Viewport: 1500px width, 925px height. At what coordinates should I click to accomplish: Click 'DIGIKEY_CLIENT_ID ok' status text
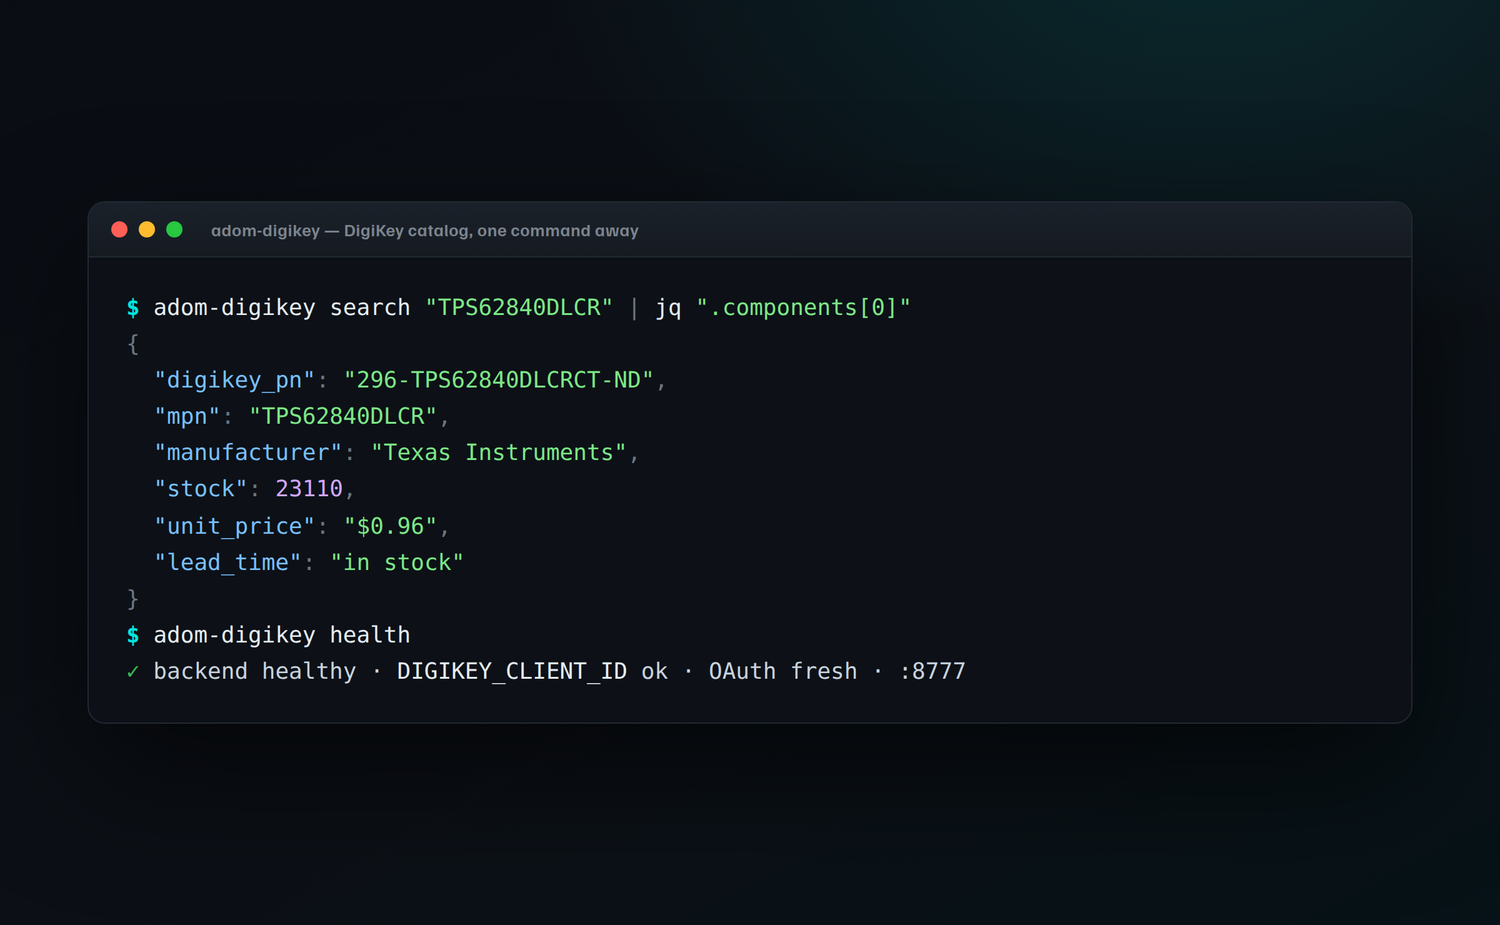pyautogui.click(x=532, y=671)
